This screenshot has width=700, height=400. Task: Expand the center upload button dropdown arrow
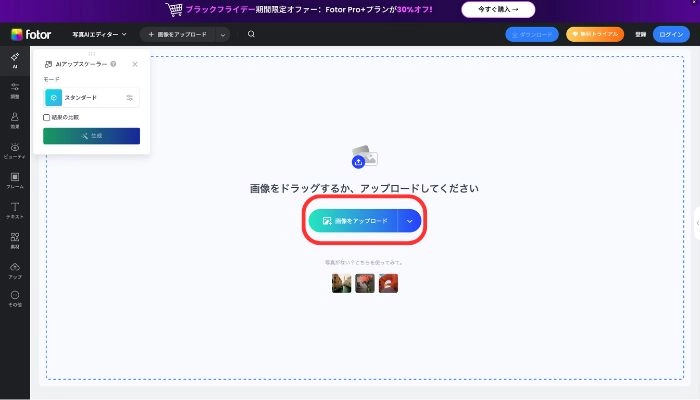pyautogui.click(x=409, y=221)
